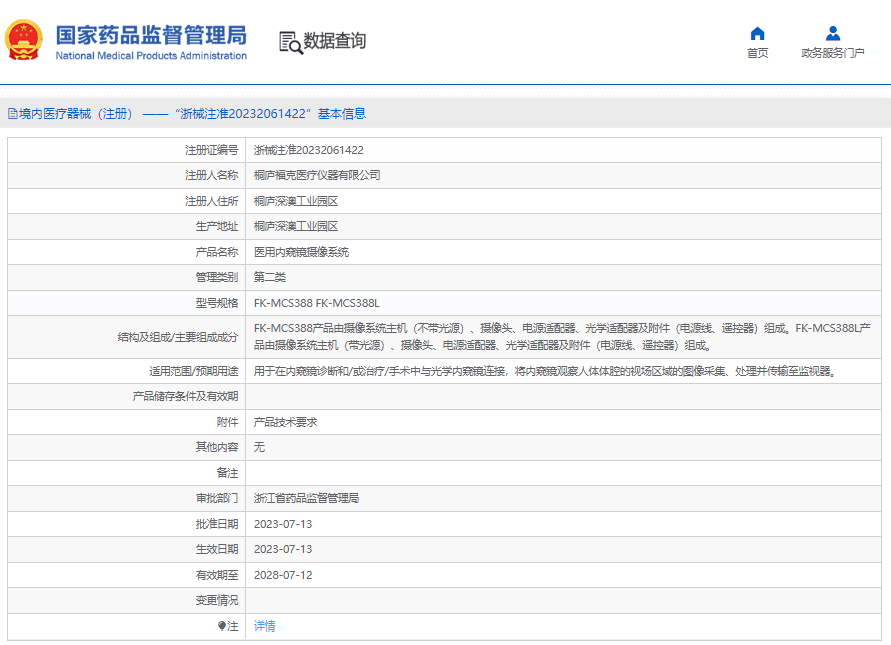The width and height of the screenshot is (891, 645).
Task: Select registration number 浙械注准20232061422 value cell
Action: pyautogui.click(x=309, y=150)
